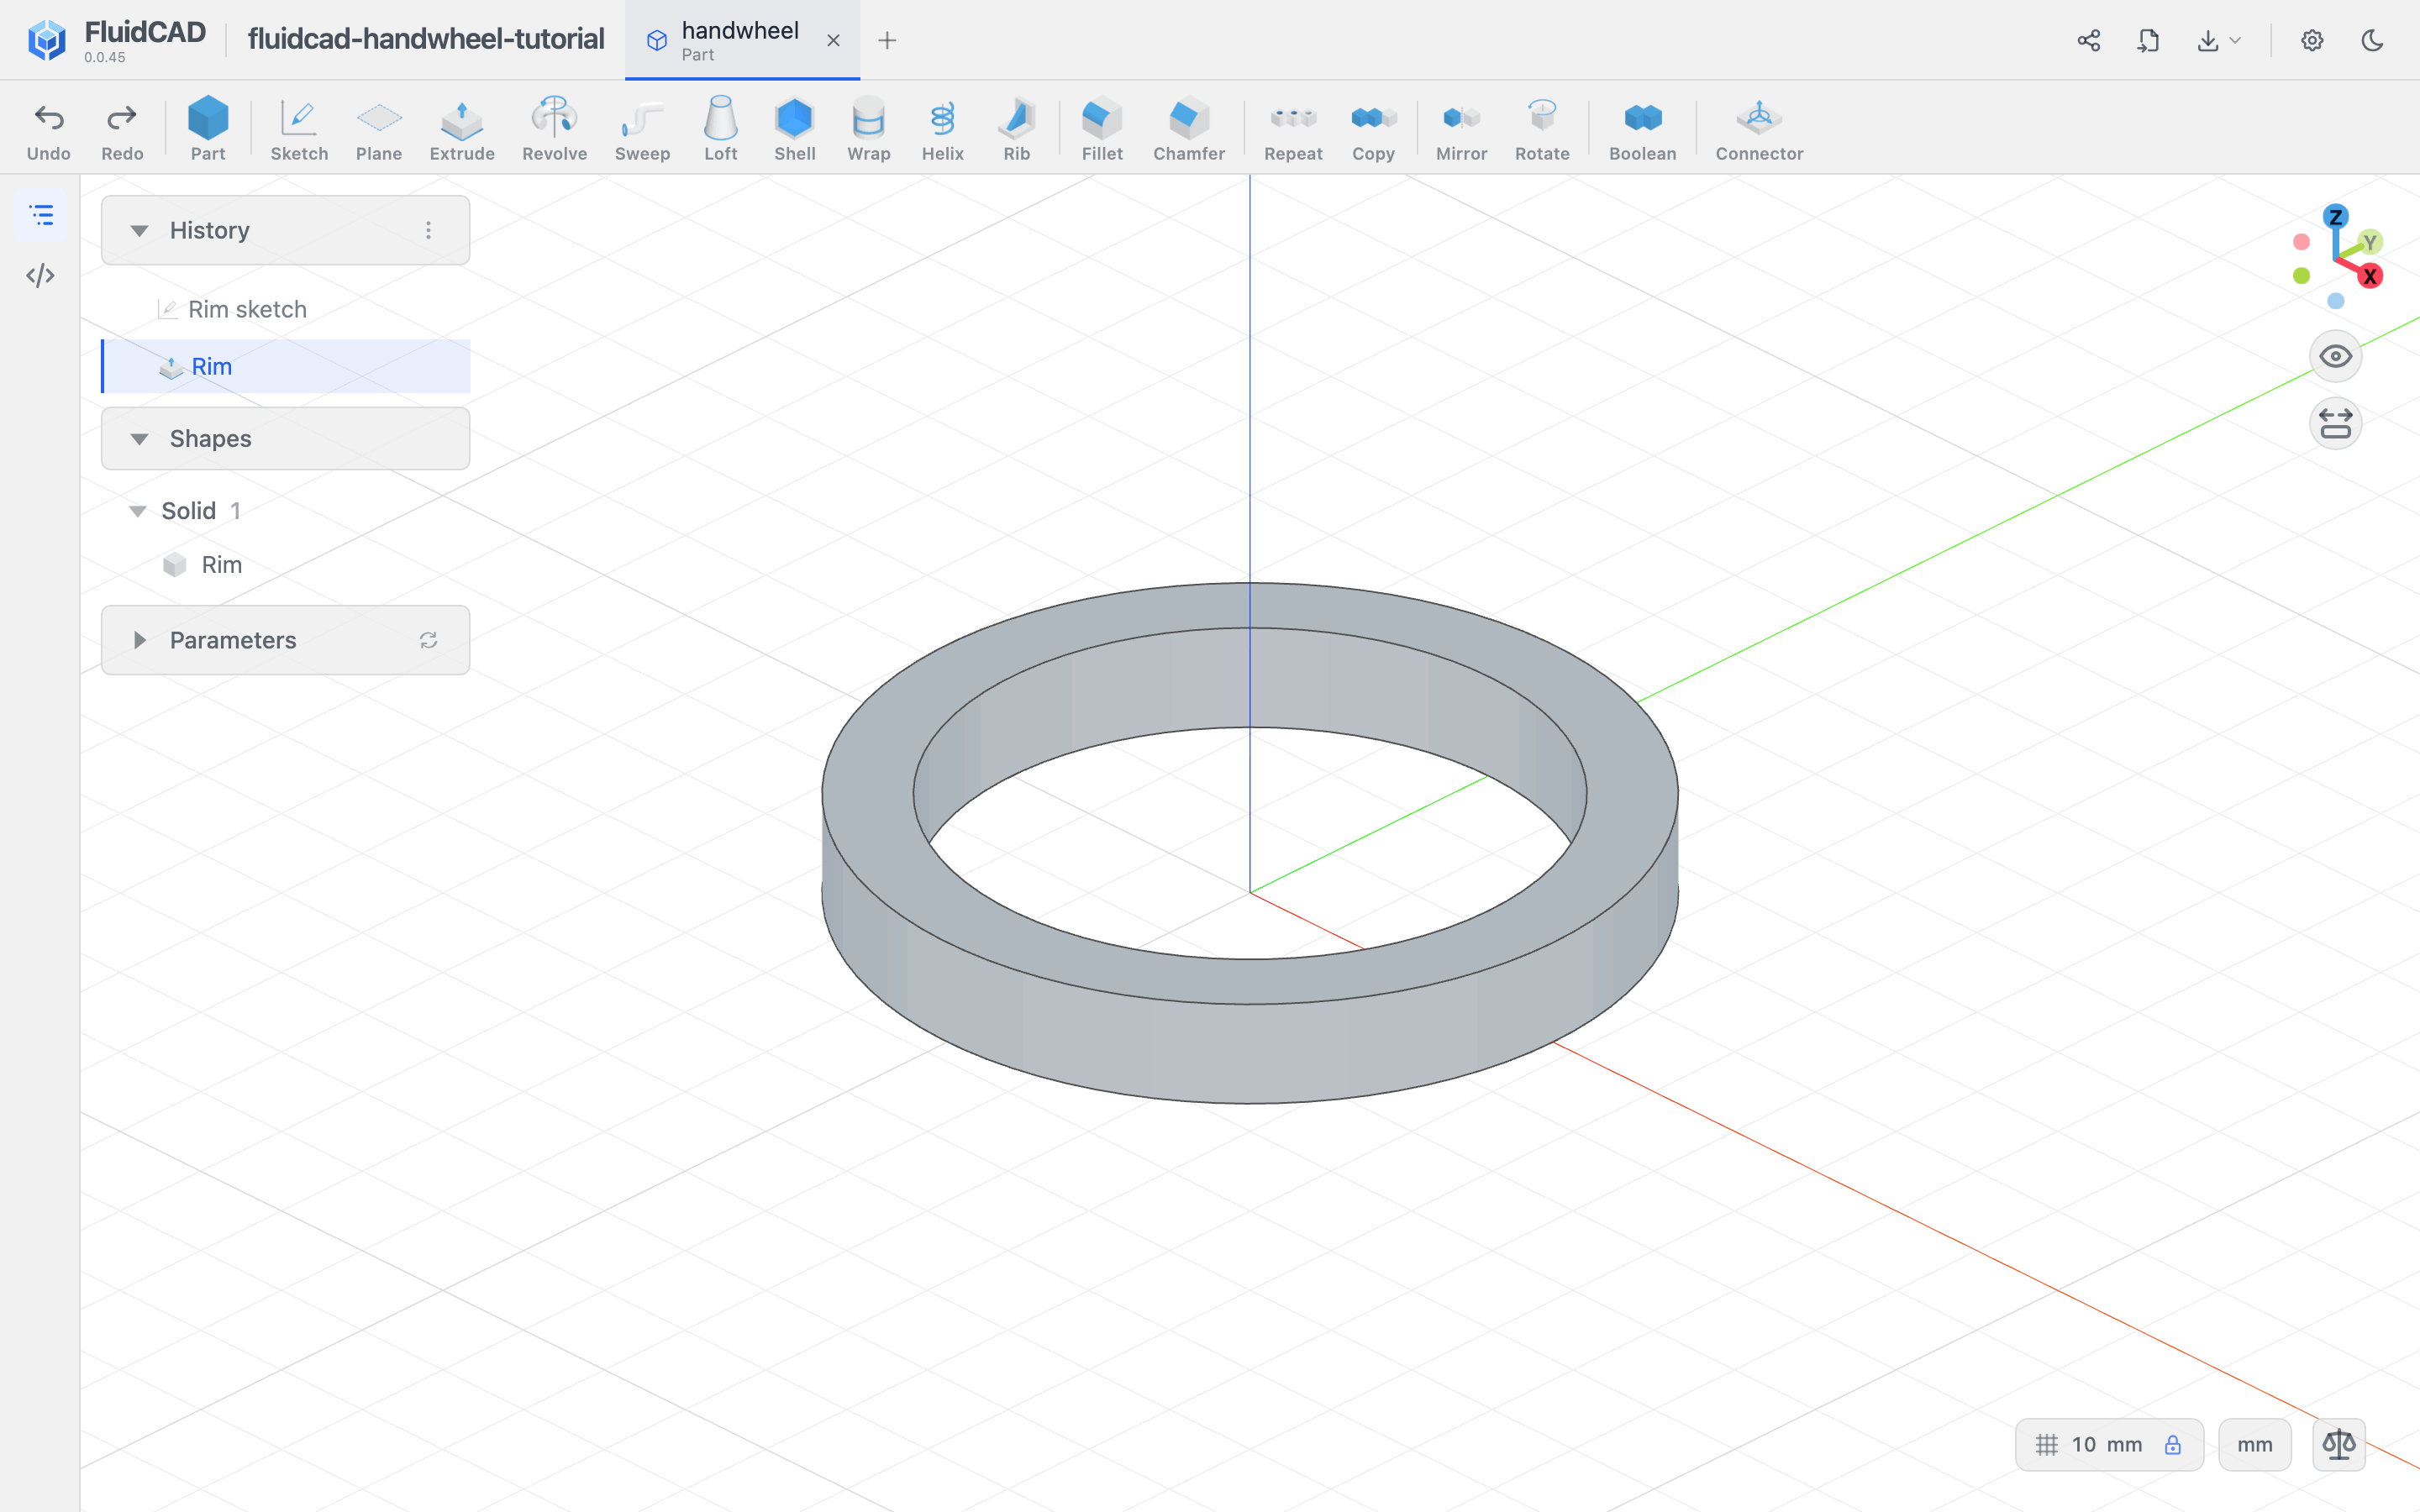
Task: Toggle dark mode moon icon
Action: pyautogui.click(x=2372, y=40)
